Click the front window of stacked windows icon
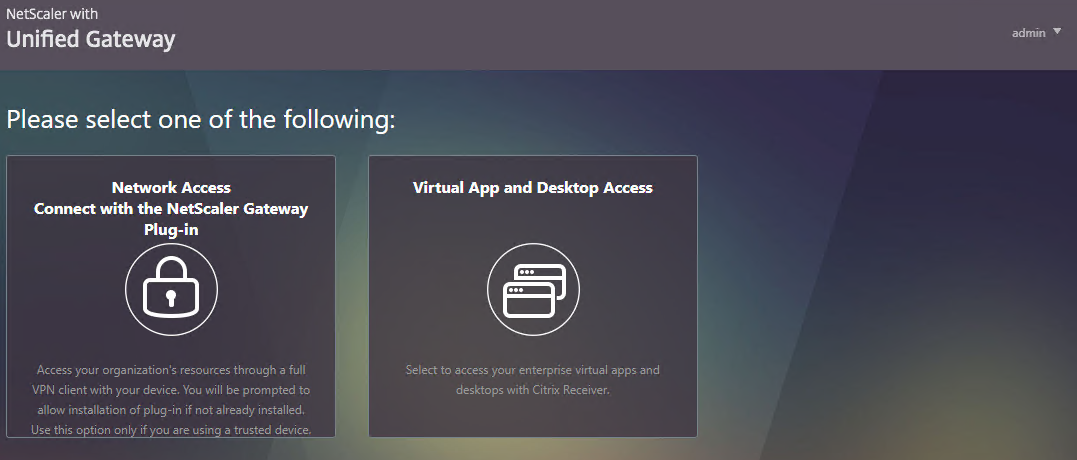Viewport: 1077px width, 460px height. [528, 301]
